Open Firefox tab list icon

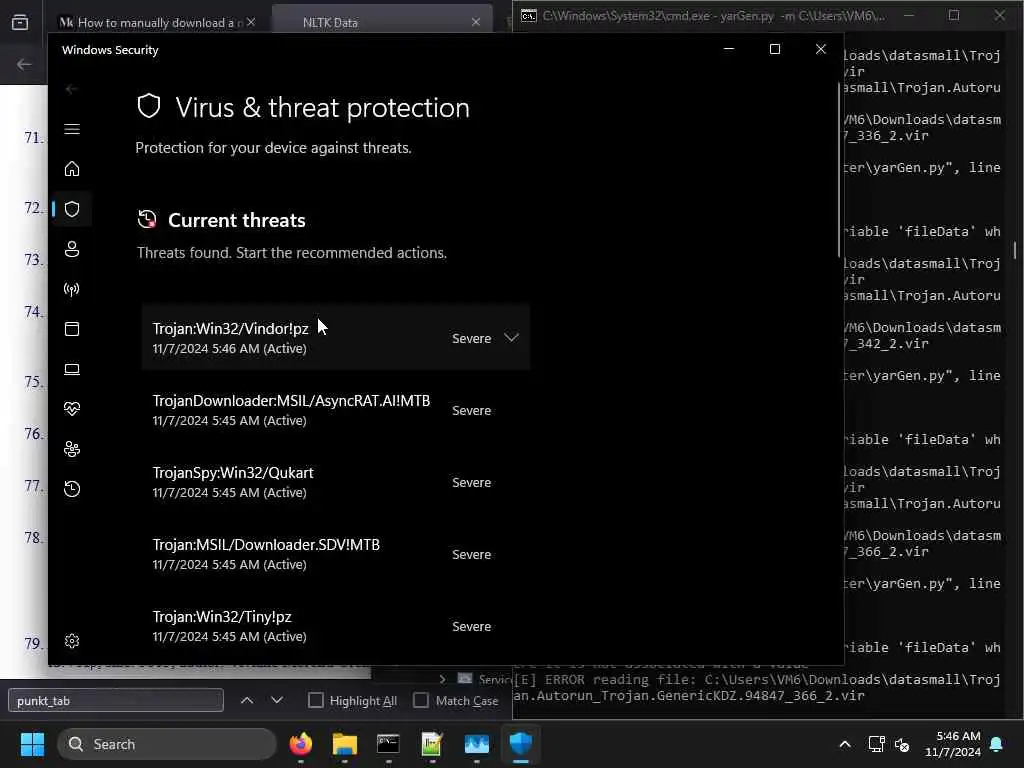pyautogui.click(x=20, y=22)
